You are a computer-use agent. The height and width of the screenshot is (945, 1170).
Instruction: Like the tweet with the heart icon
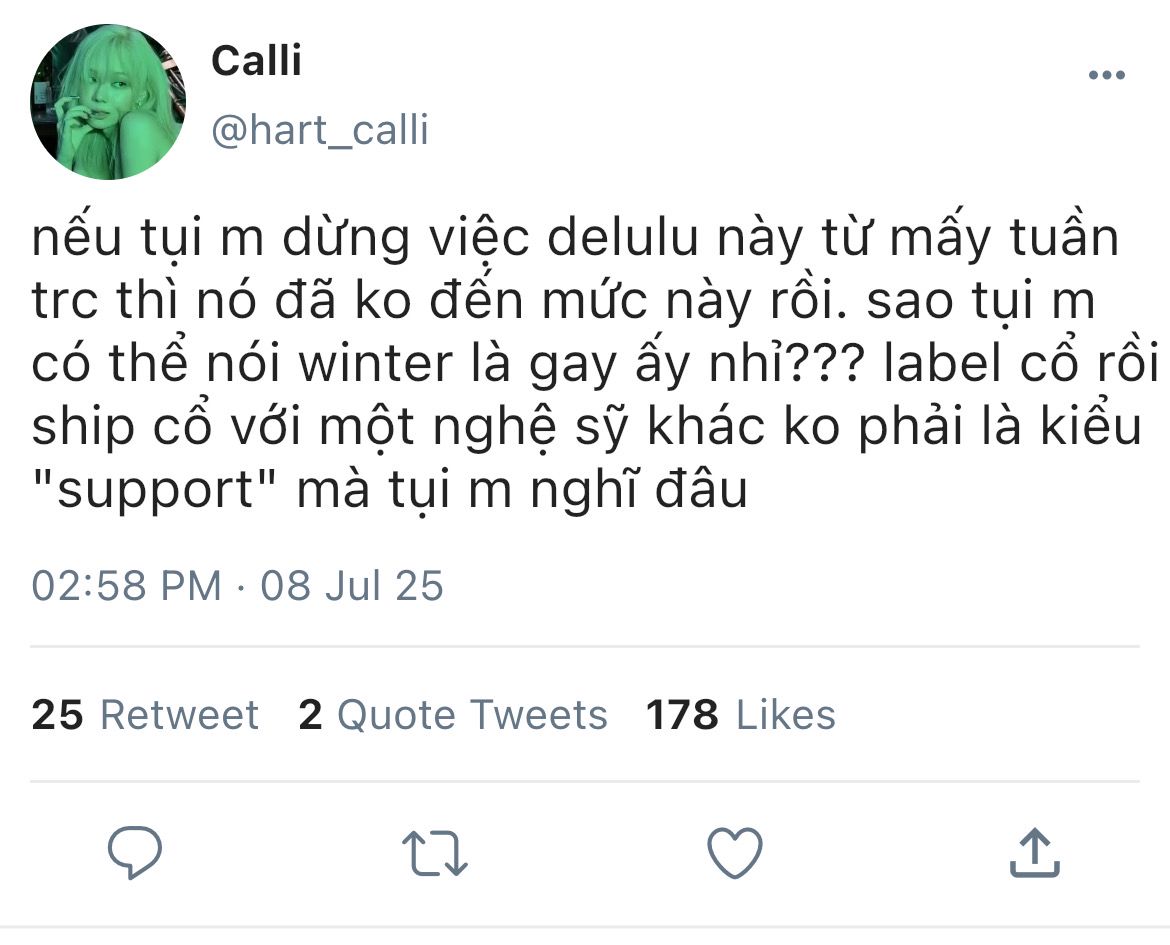[735, 854]
